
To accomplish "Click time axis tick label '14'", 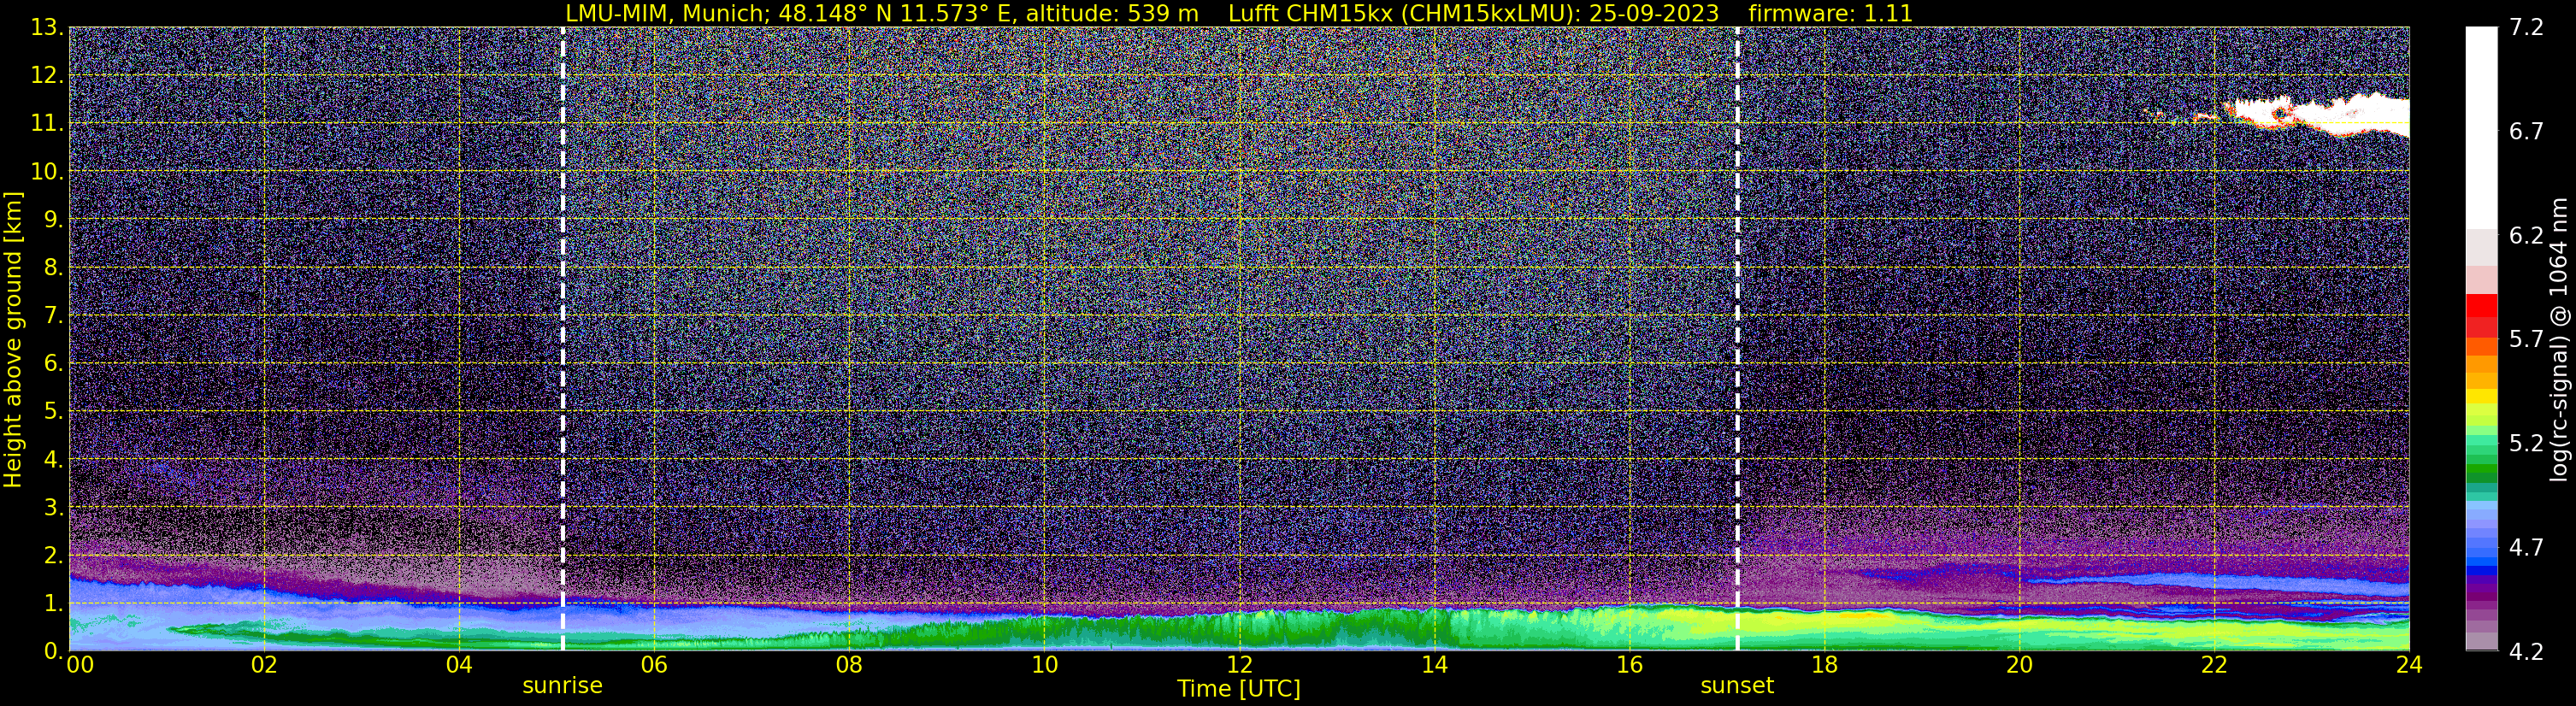I will (x=1434, y=665).
